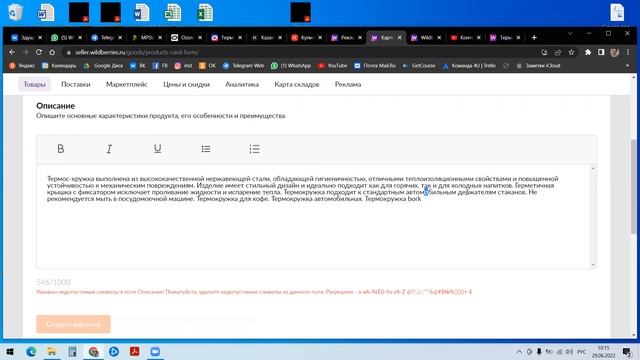Open notification center in system tray

pos(627,351)
